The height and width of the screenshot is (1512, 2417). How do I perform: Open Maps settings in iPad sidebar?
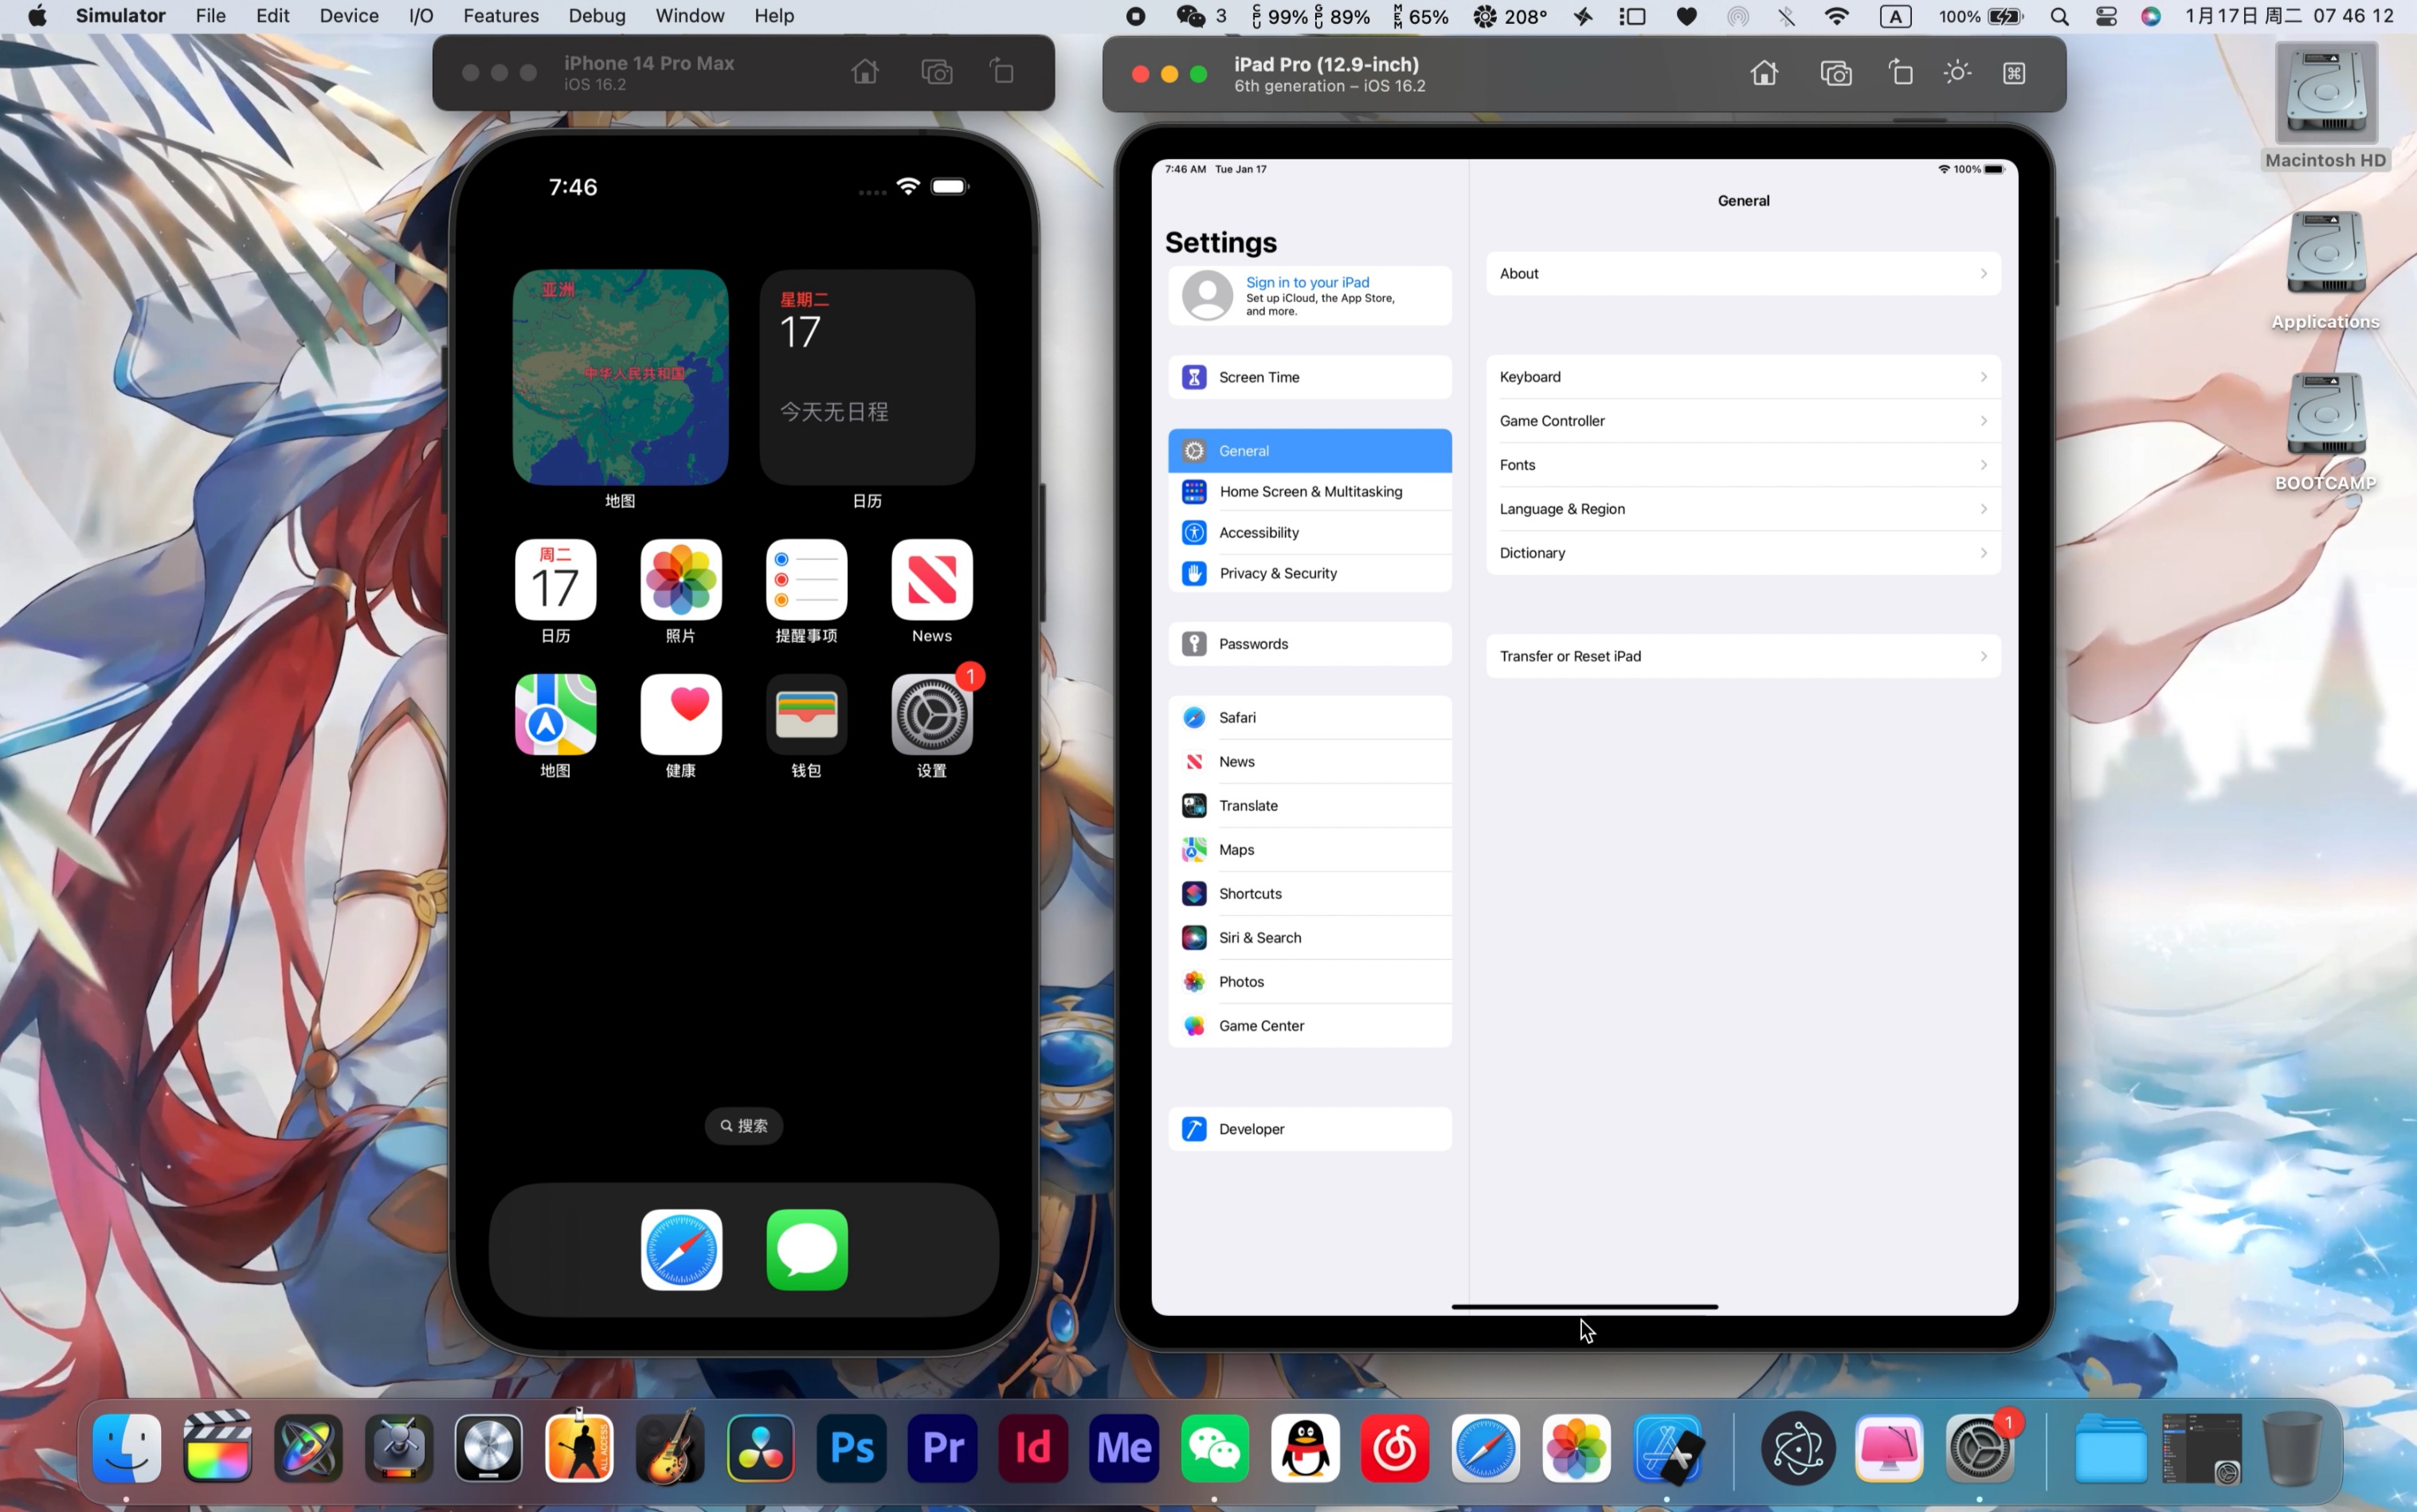[1310, 849]
